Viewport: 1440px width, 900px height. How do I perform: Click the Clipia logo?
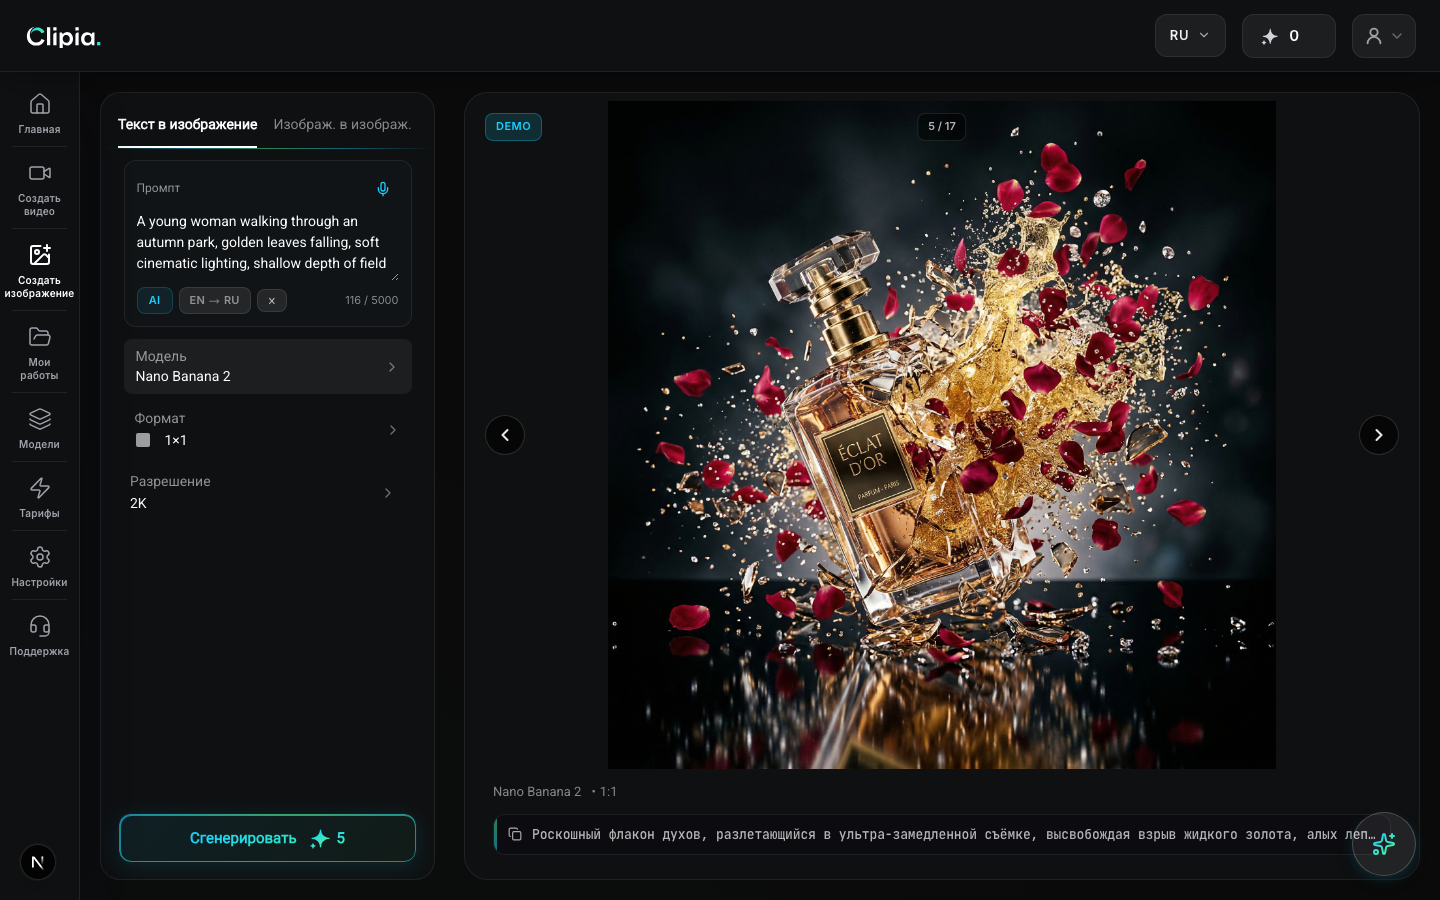63,37
